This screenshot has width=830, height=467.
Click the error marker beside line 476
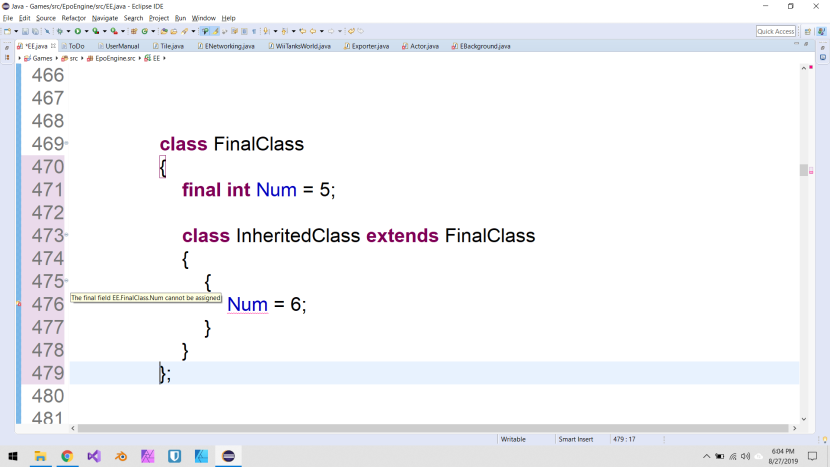tap(18, 304)
